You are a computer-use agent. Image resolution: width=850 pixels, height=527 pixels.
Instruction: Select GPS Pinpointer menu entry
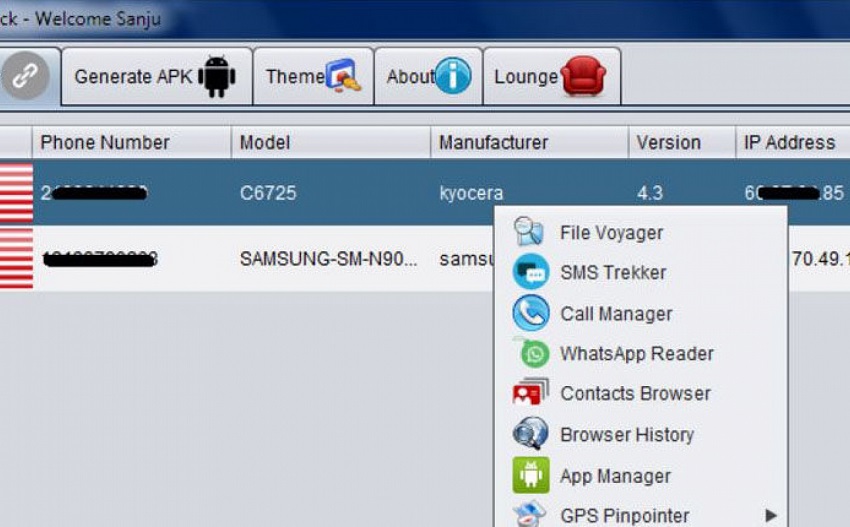(641, 515)
